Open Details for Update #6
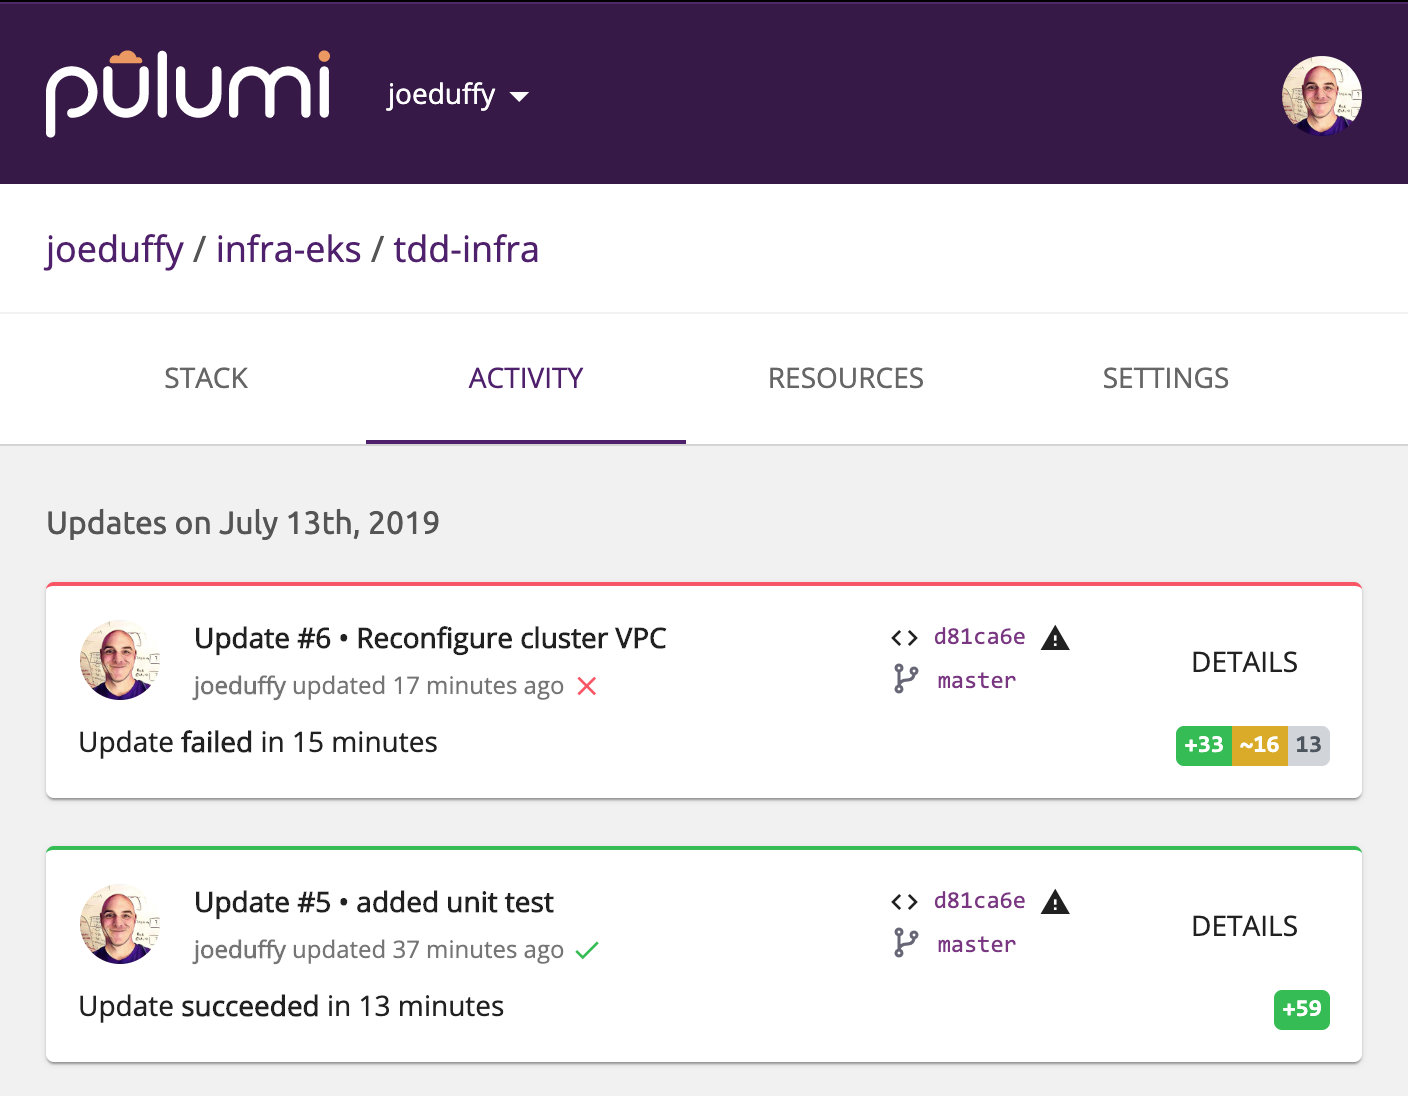The image size is (1408, 1096). point(1244,662)
